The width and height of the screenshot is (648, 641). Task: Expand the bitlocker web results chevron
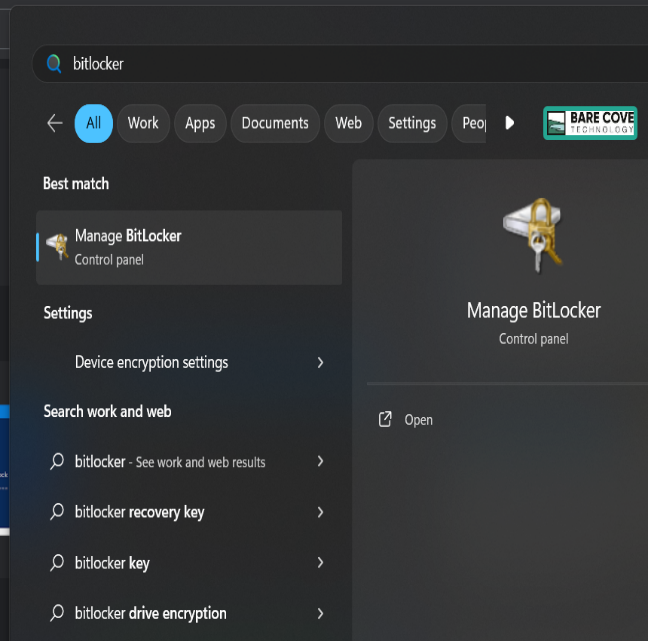coord(320,461)
